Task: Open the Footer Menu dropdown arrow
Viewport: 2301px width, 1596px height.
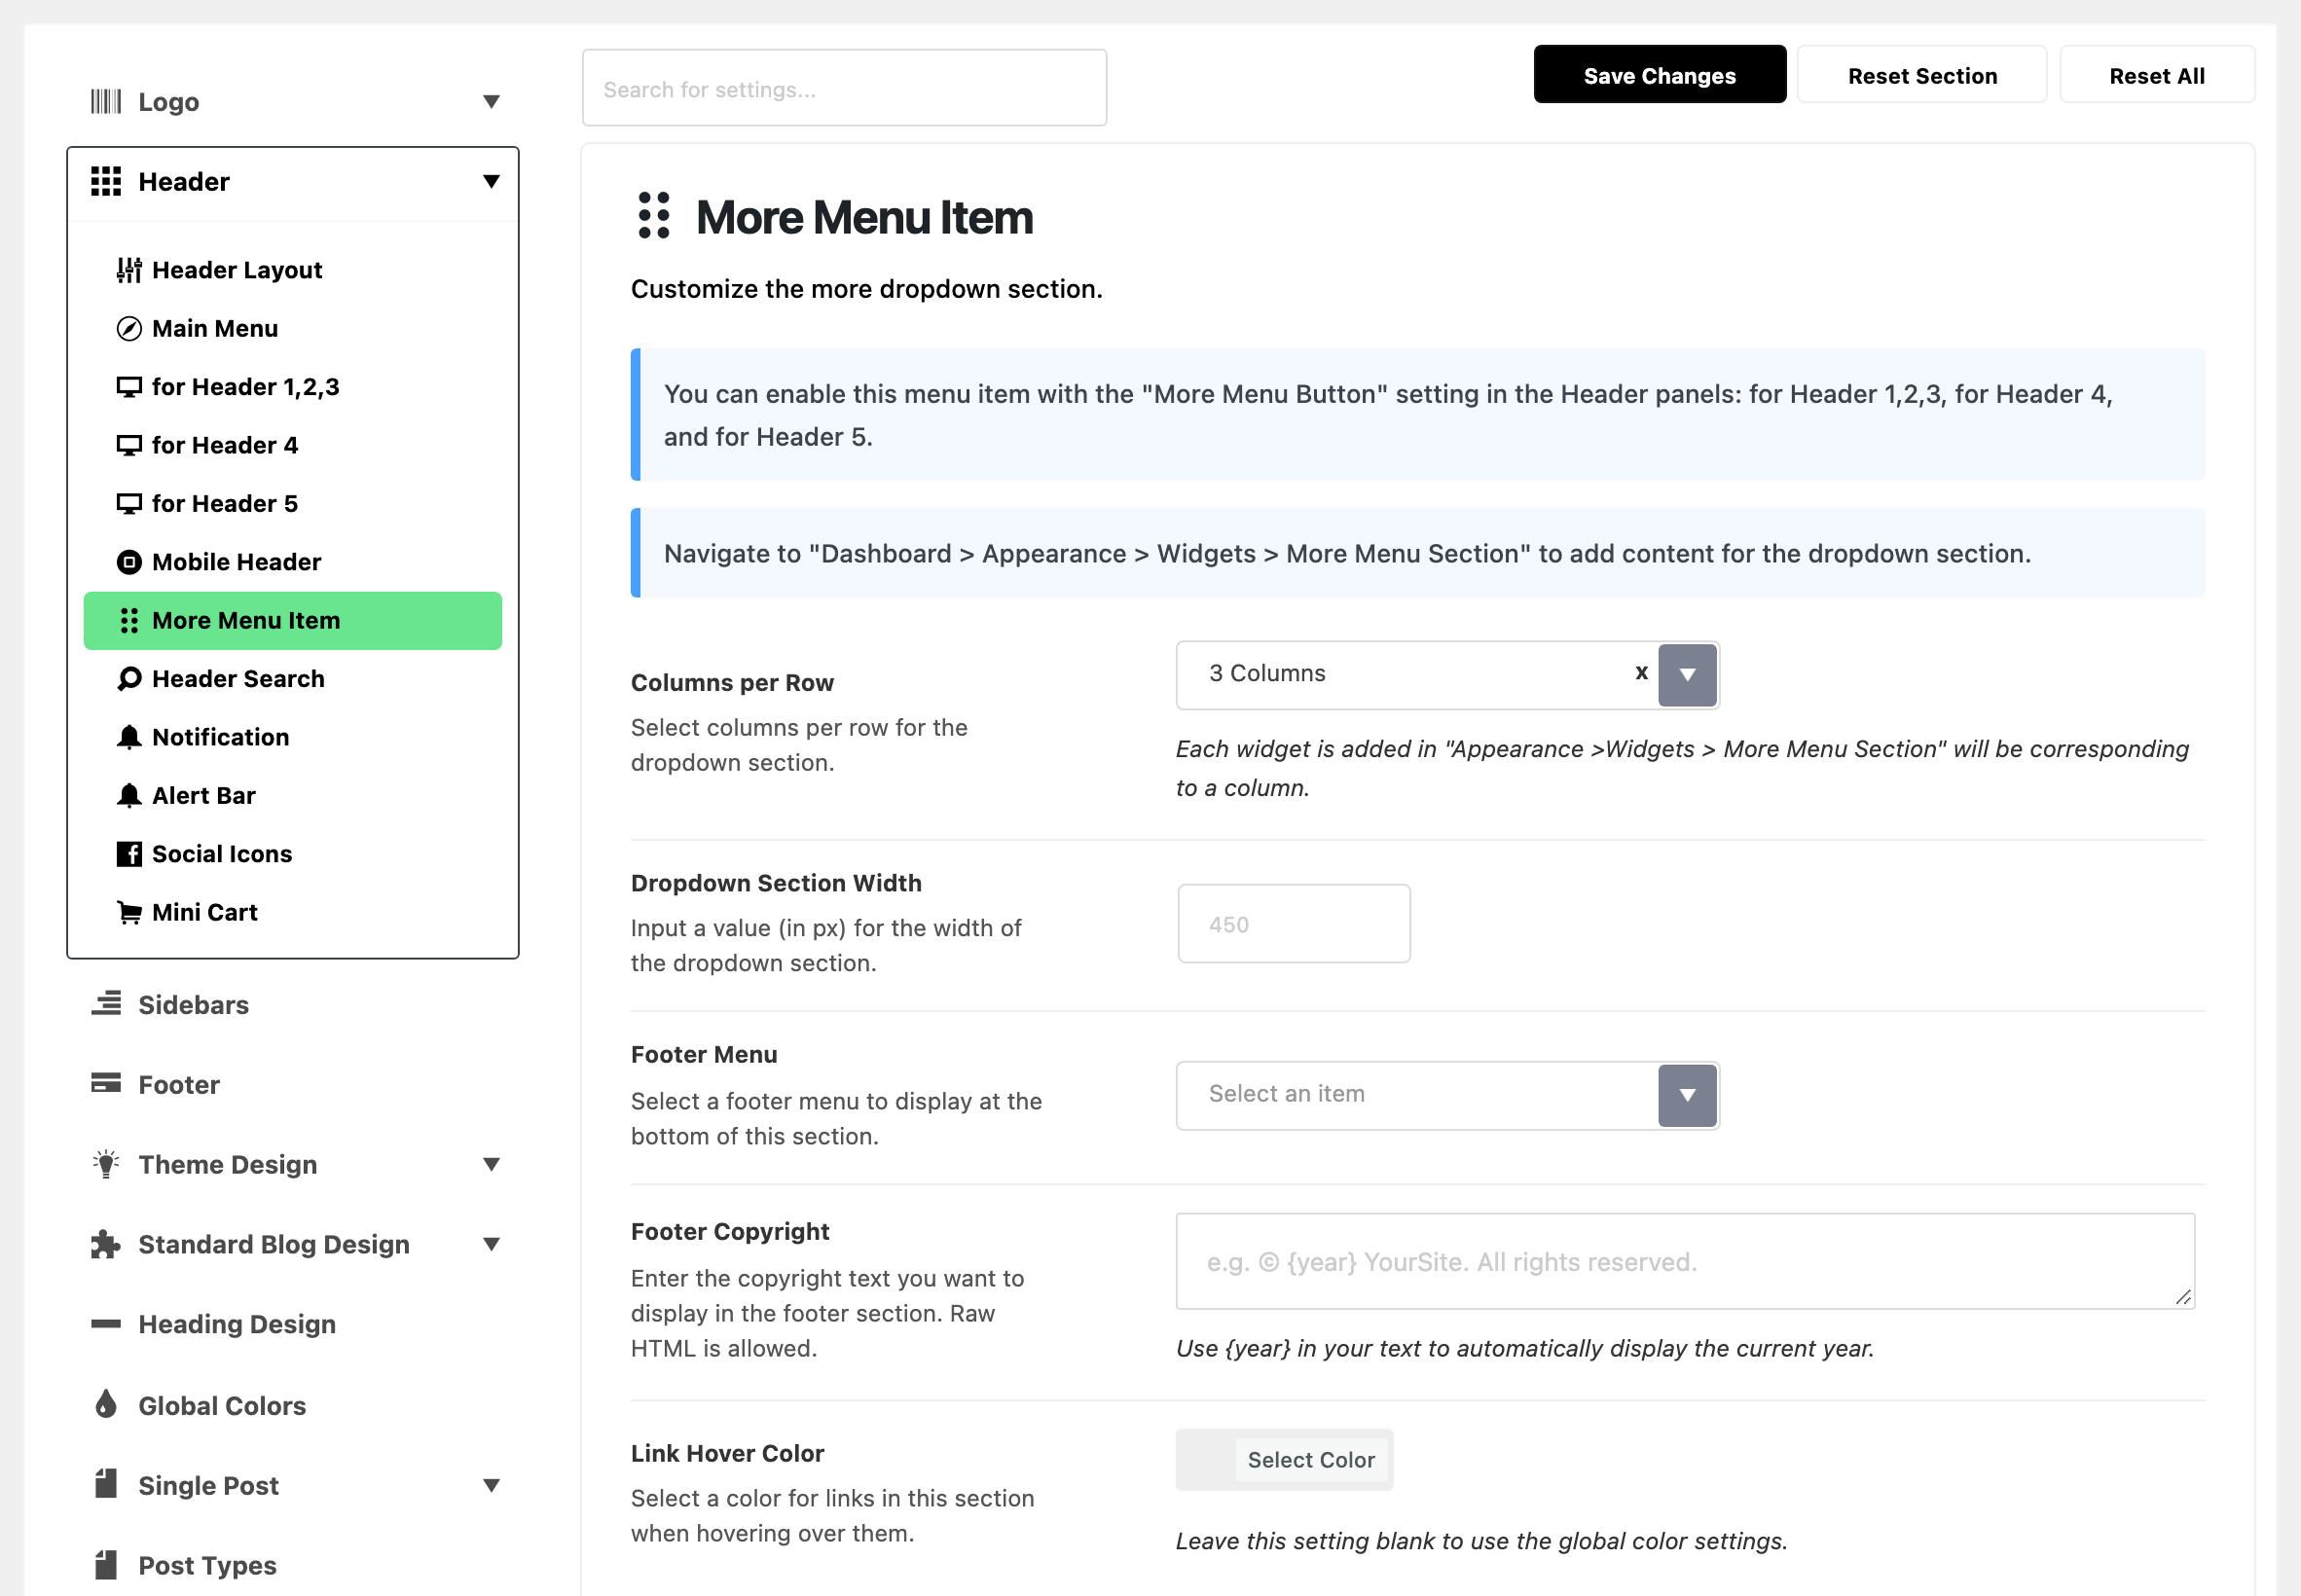Action: (x=1687, y=1096)
